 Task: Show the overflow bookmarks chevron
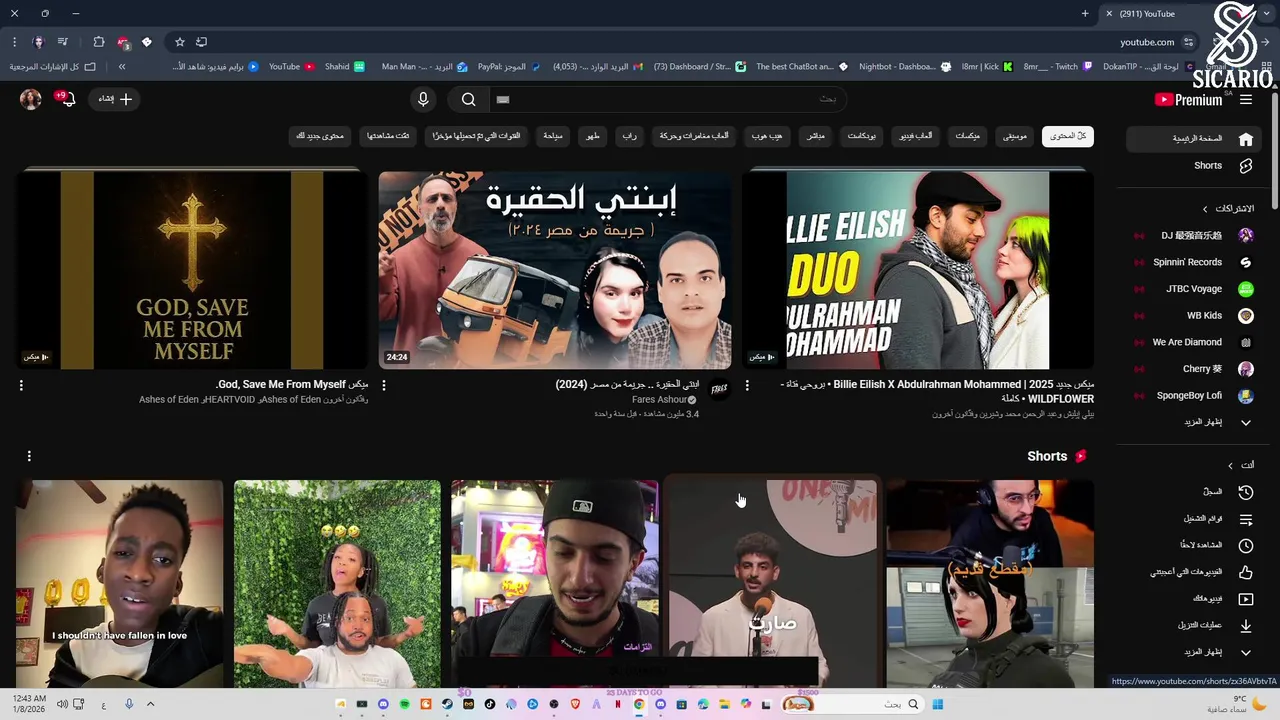click(x=122, y=67)
